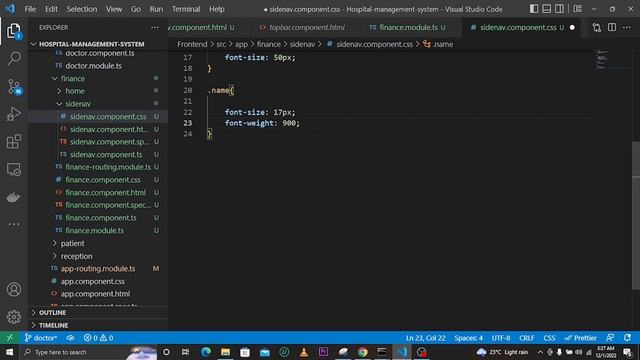Click the code minimap
This screenshot has height=360, width=640.
point(603,59)
